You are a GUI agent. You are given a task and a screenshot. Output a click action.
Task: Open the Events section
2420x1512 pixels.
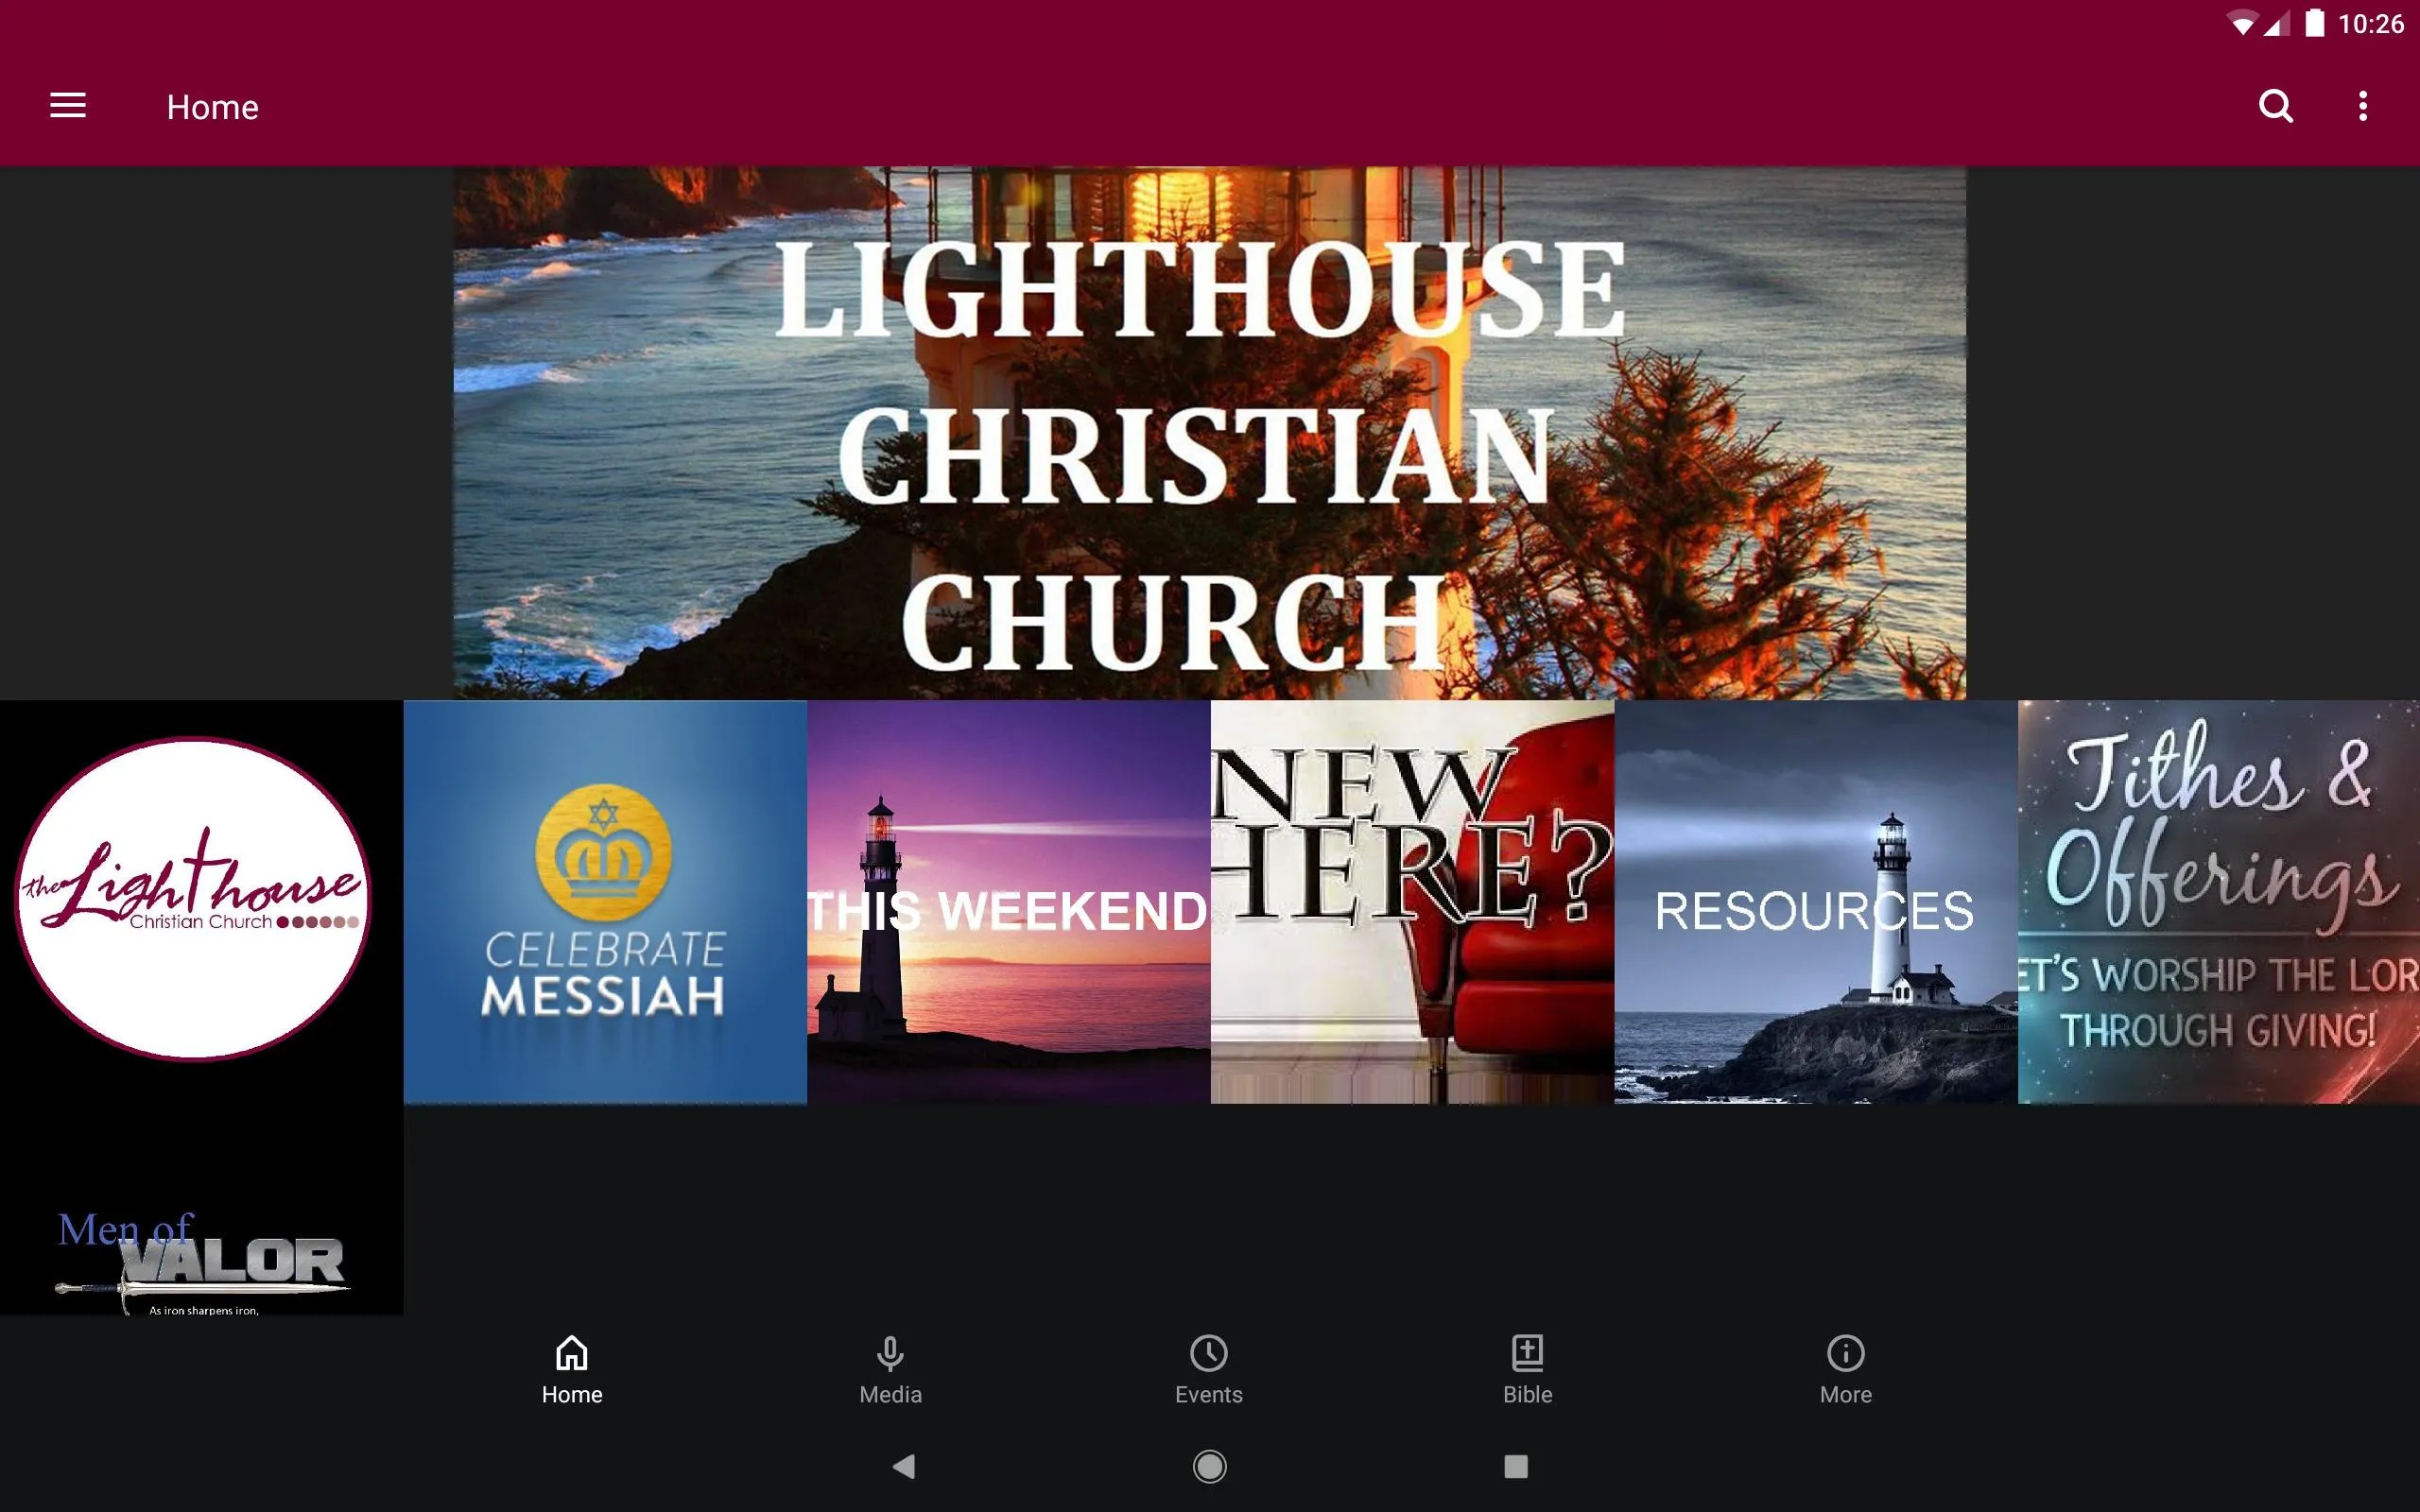[1209, 1369]
